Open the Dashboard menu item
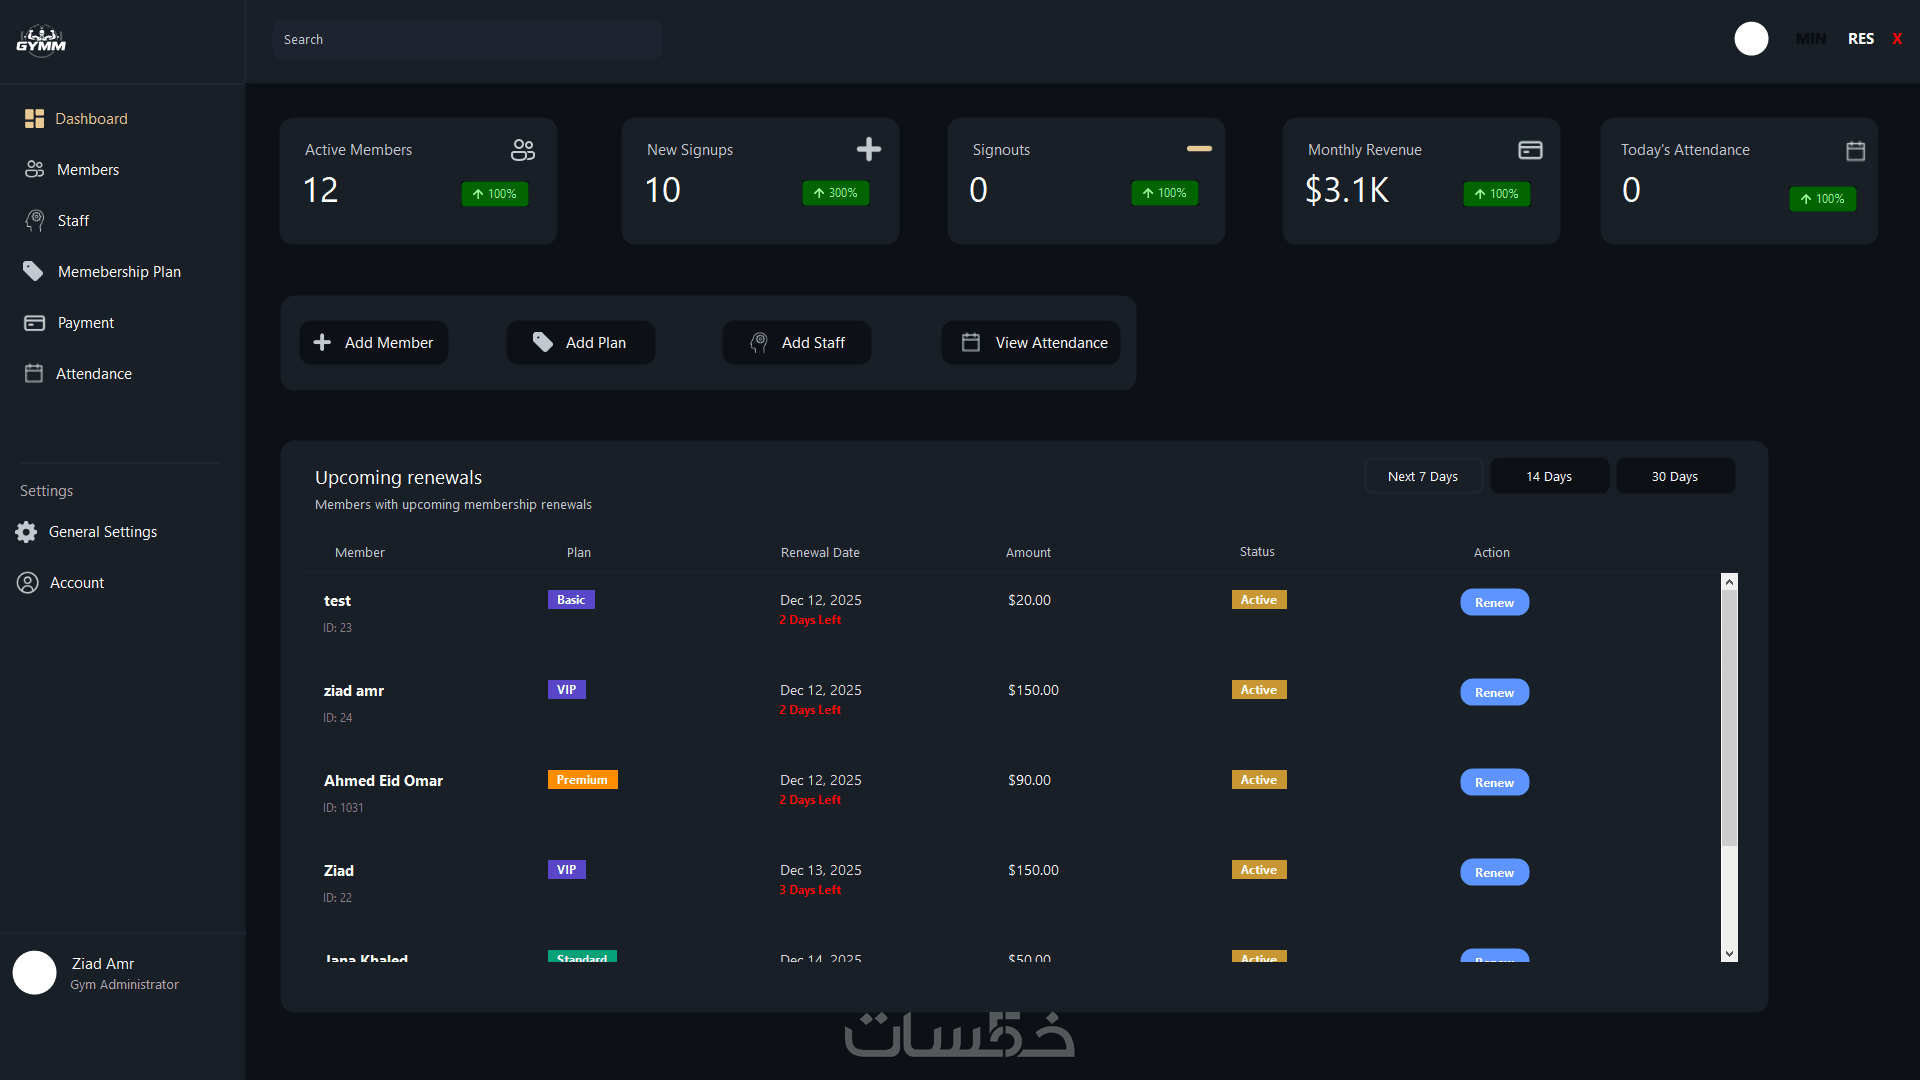The width and height of the screenshot is (1920, 1080). (91, 119)
